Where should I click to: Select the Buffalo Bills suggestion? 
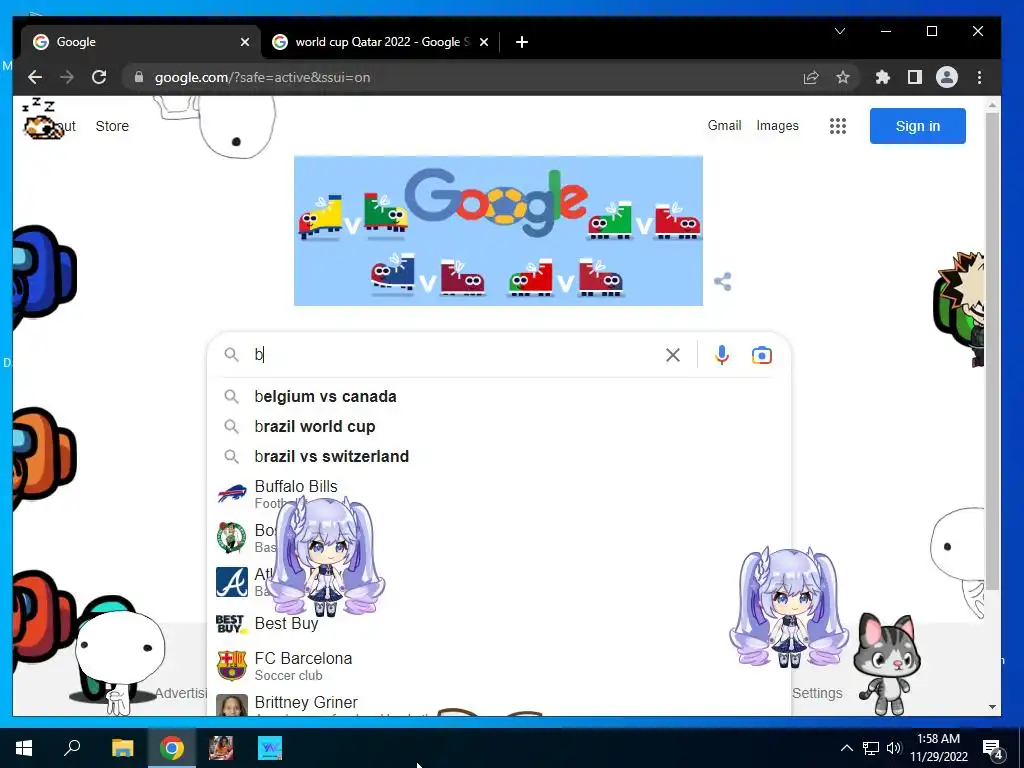click(499, 494)
